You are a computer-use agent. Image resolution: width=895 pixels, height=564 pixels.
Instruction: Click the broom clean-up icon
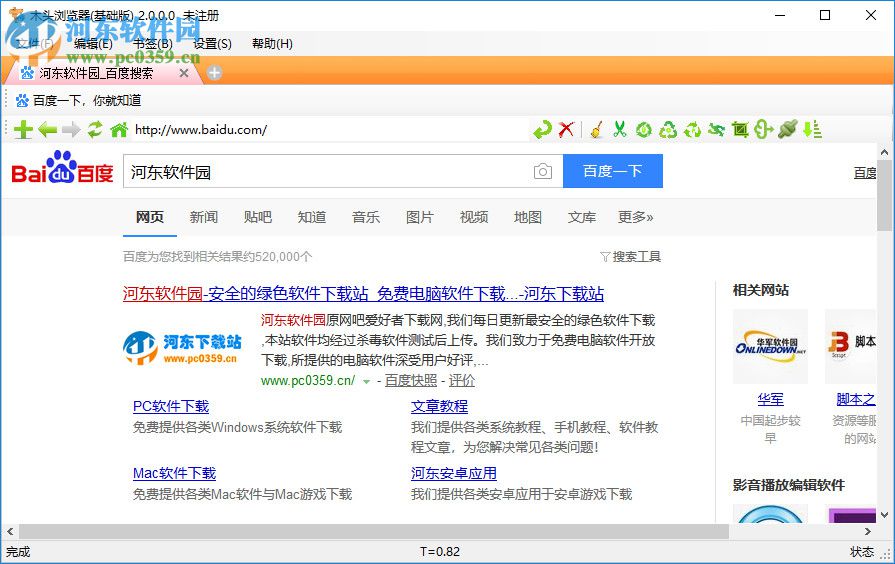(x=597, y=130)
